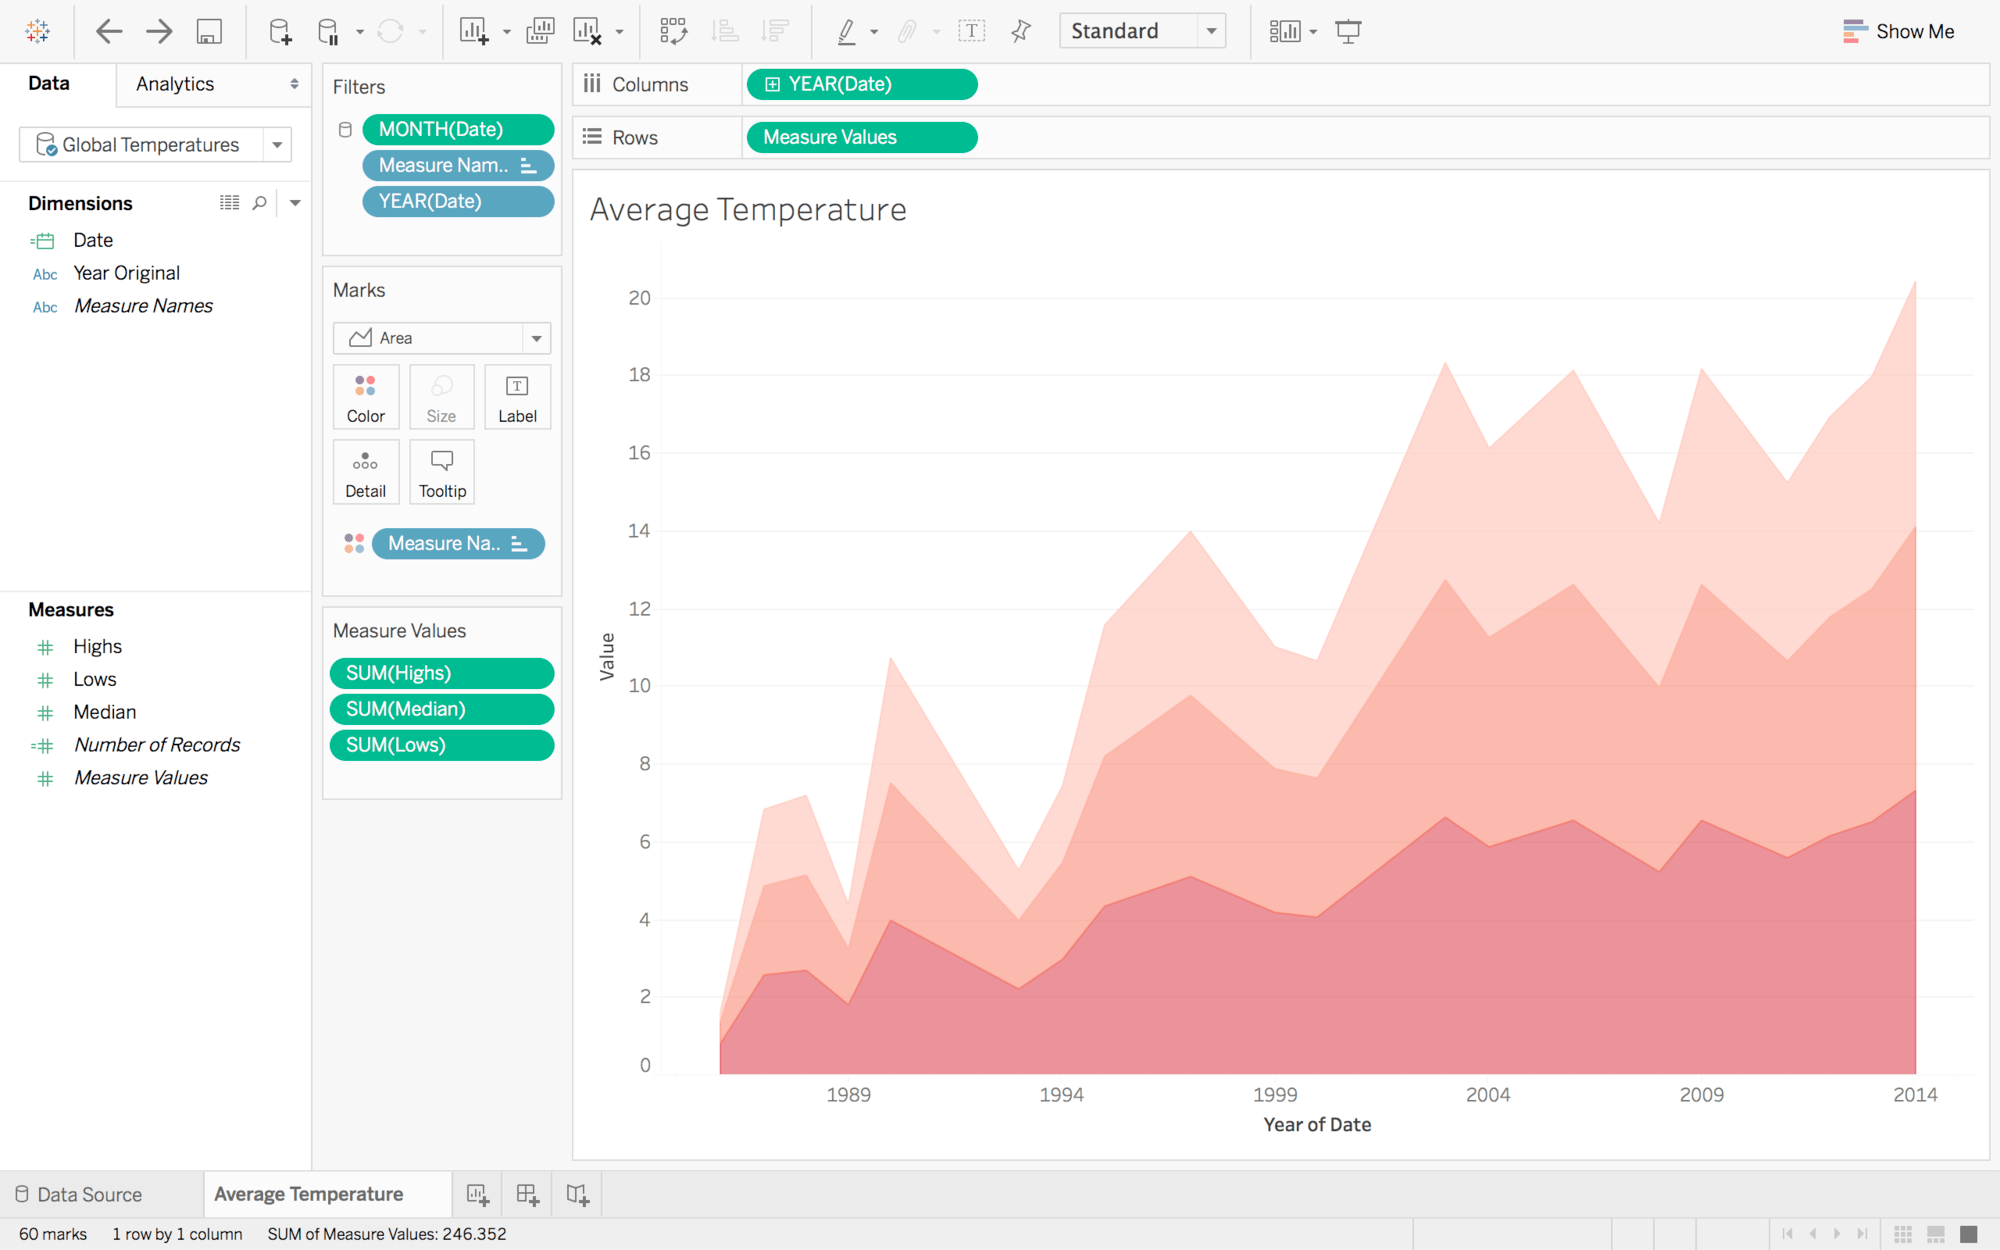Click the Color marks card button
The width and height of the screenshot is (2000, 1250).
(364, 396)
